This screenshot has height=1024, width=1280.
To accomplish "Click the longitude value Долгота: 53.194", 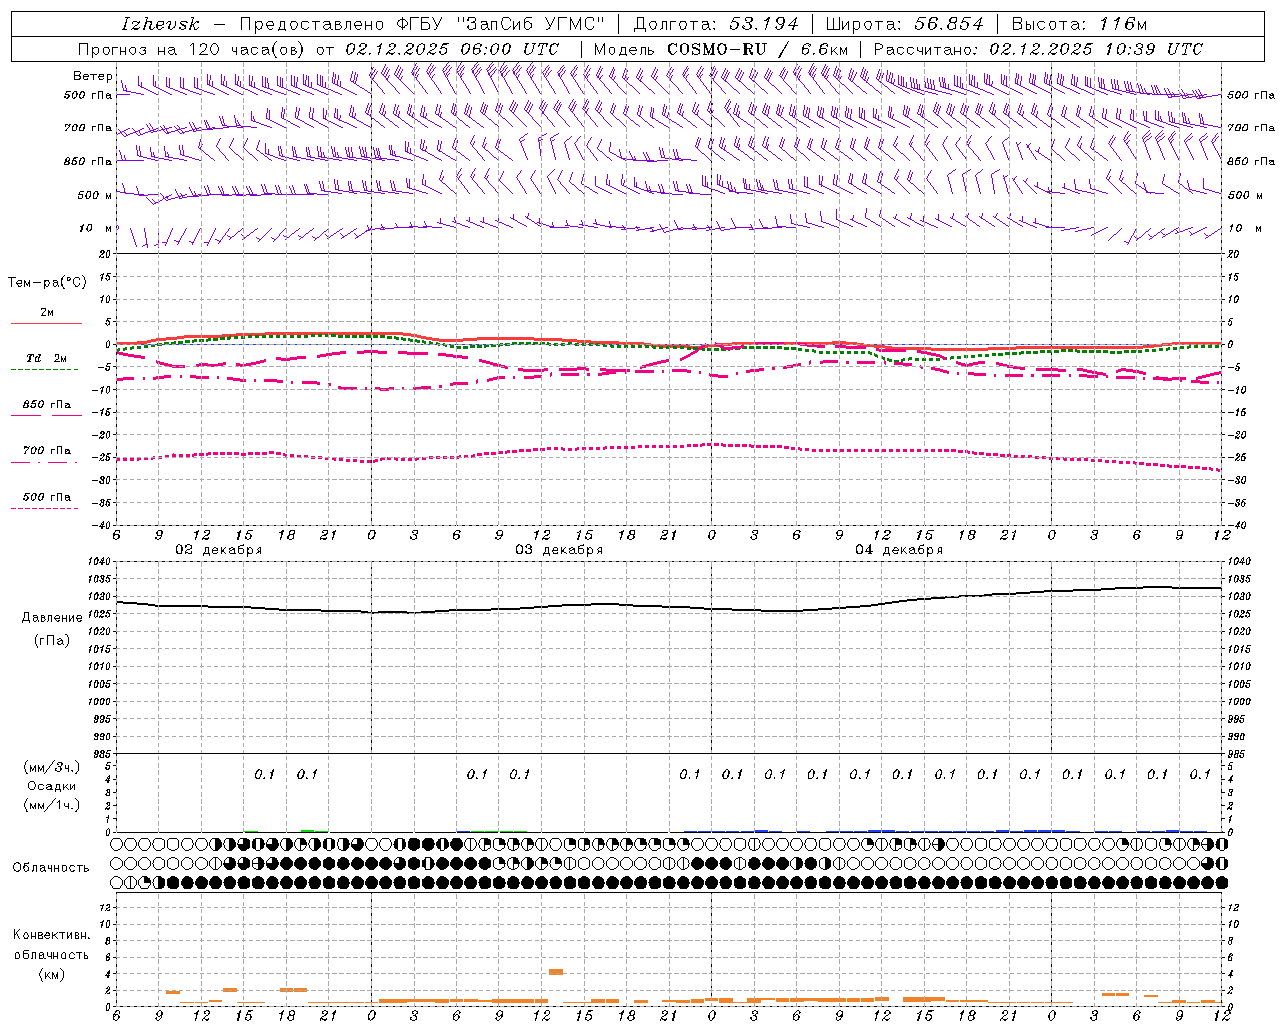I will coord(716,24).
